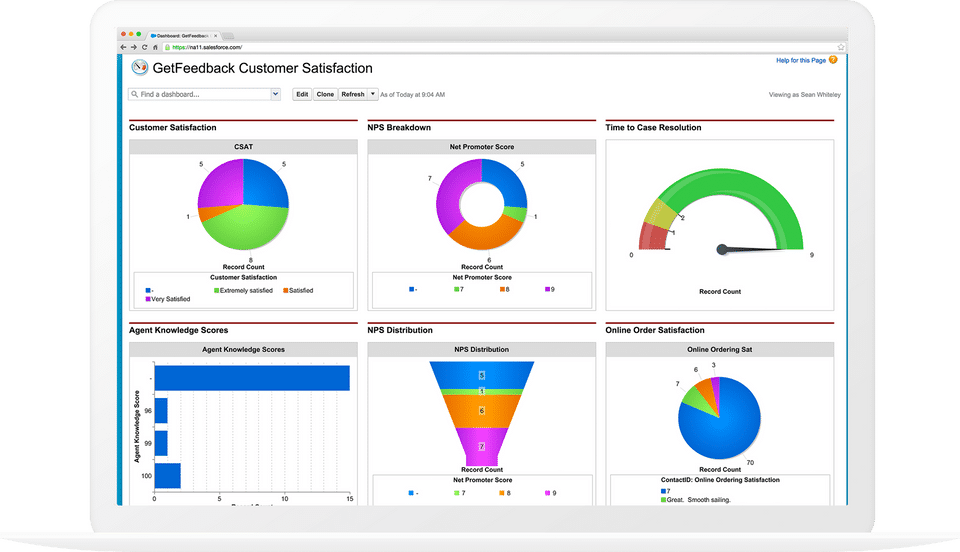Open the Help for this Page link
Image resolution: width=960 pixels, height=552 pixels.
coord(801,61)
